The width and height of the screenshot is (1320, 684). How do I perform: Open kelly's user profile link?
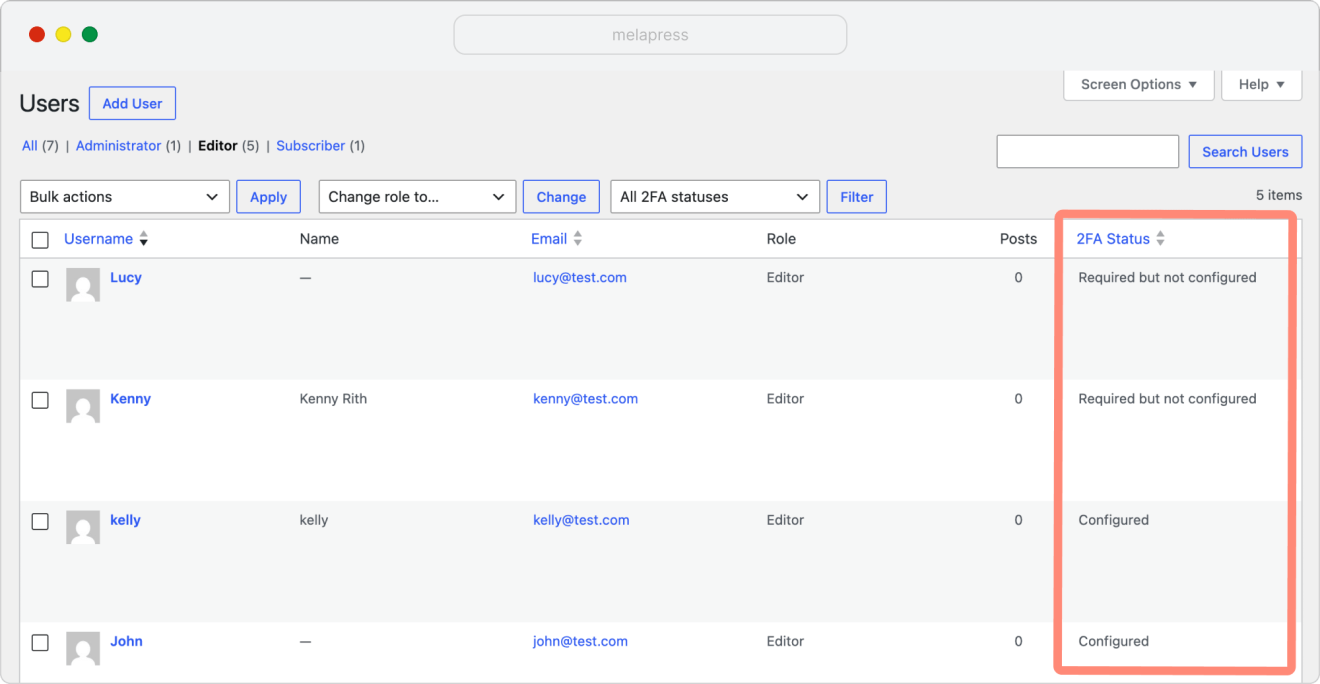pyautogui.click(x=125, y=520)
